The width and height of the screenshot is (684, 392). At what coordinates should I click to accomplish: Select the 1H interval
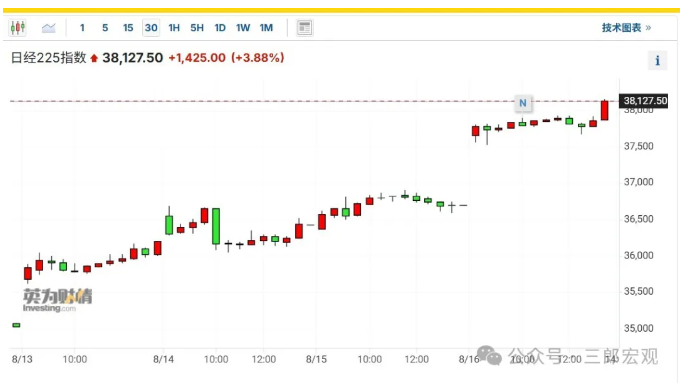(174, 28)
